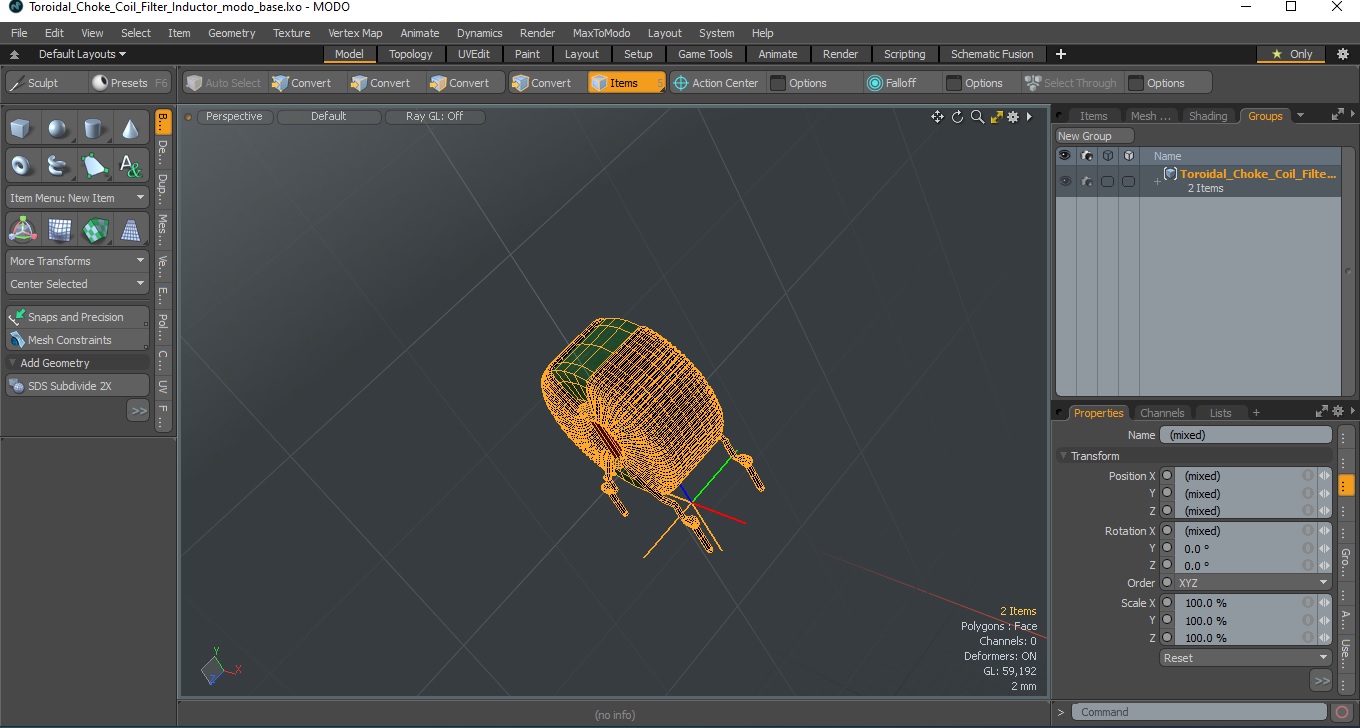Enable Items selection mode

coord(626,83)
